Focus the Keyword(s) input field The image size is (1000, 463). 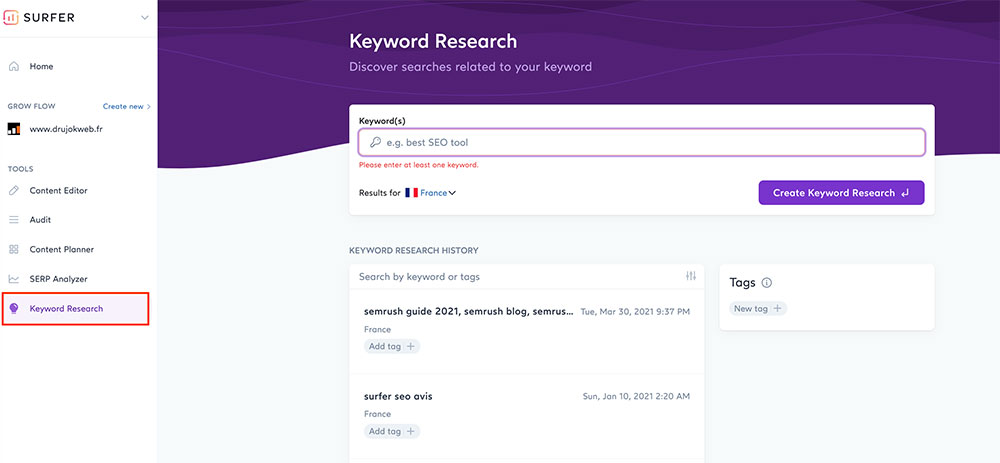coord(641,143)
